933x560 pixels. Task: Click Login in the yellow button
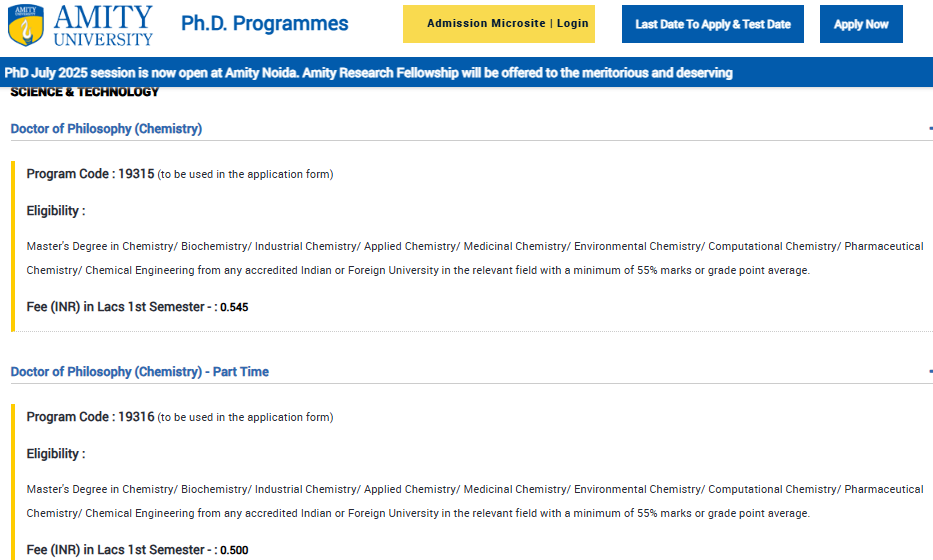[x=573, y=24]
